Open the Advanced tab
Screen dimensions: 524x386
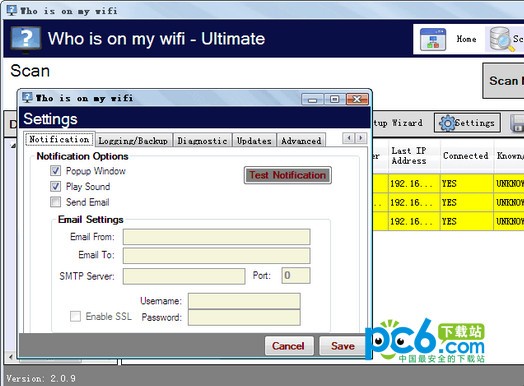301,141
